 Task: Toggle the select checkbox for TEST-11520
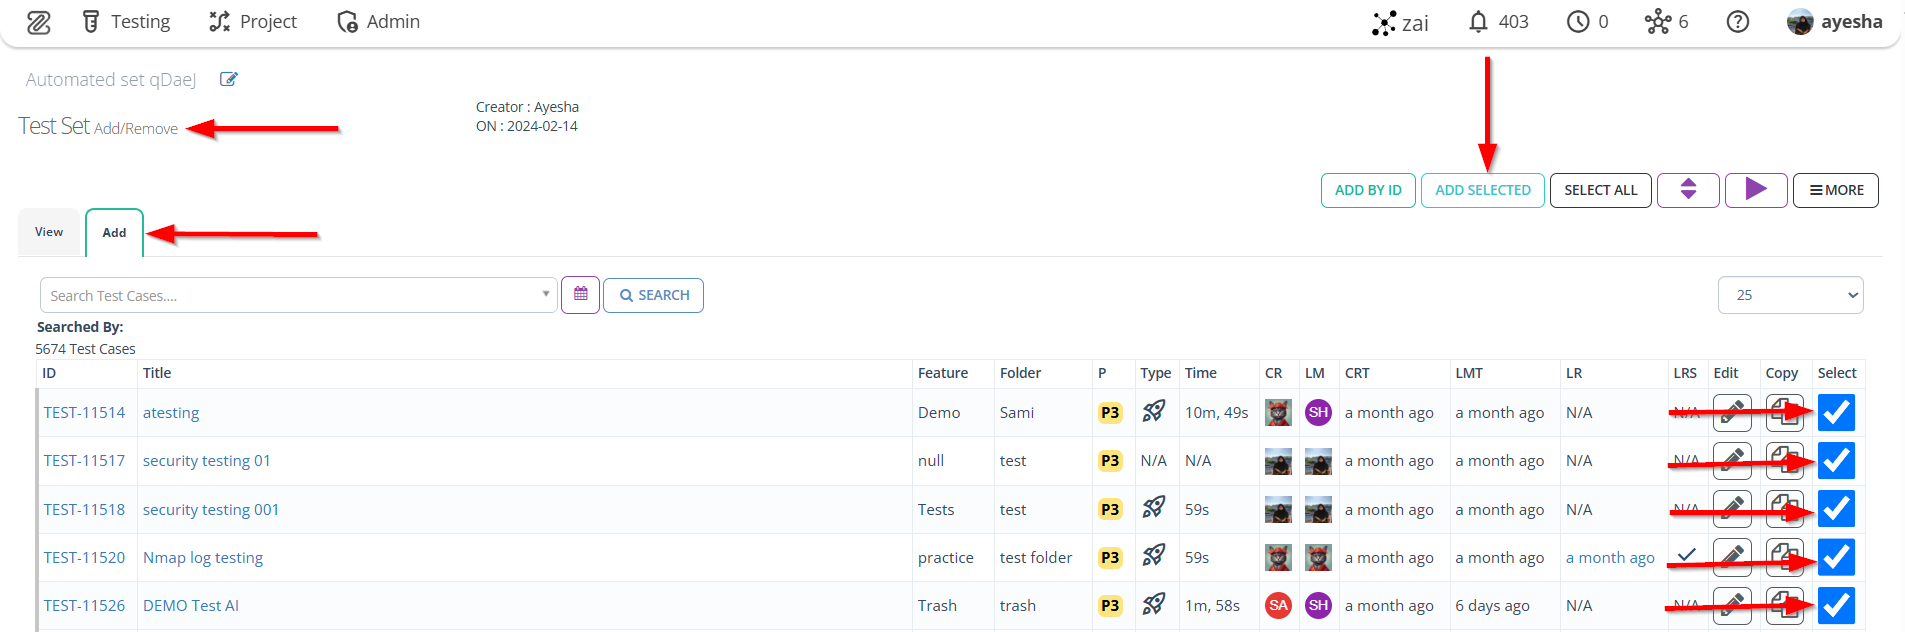1836,557
